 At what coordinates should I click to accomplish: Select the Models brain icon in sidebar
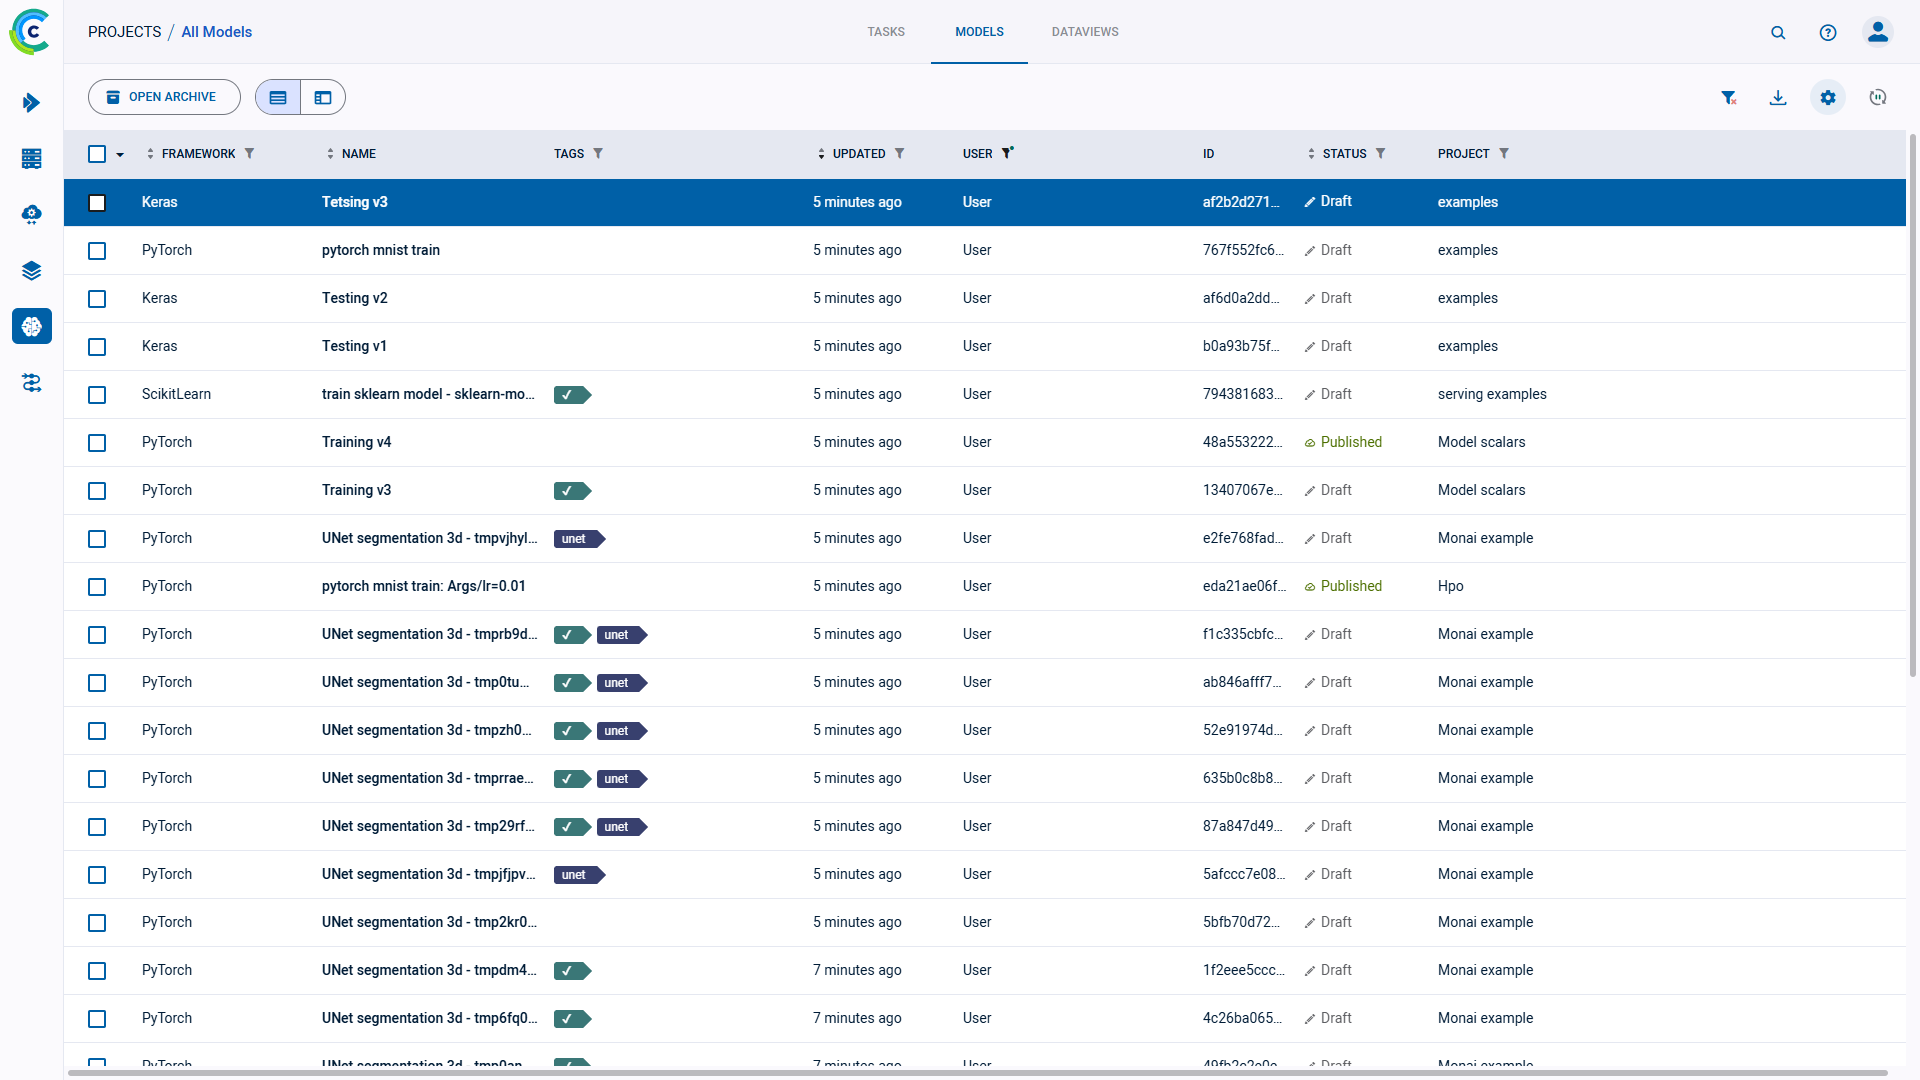pyautogui.click(x=32, y=326)
